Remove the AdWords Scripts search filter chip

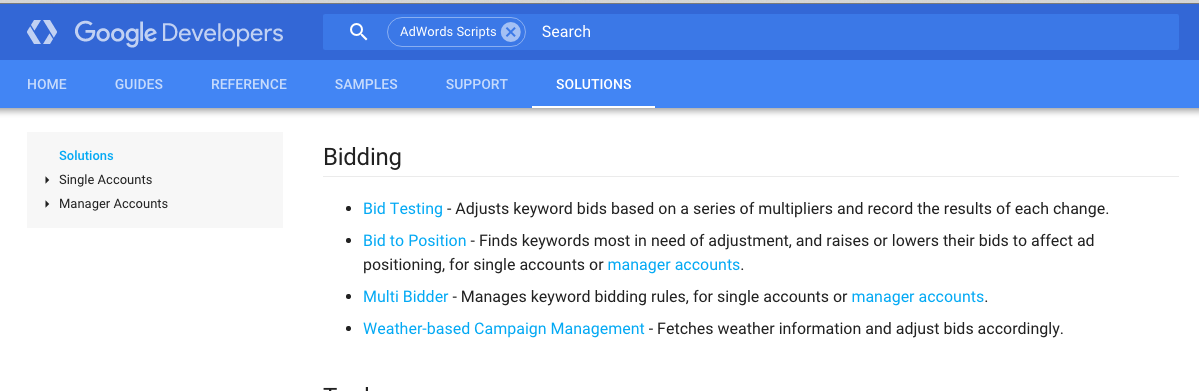coord(511,32)
